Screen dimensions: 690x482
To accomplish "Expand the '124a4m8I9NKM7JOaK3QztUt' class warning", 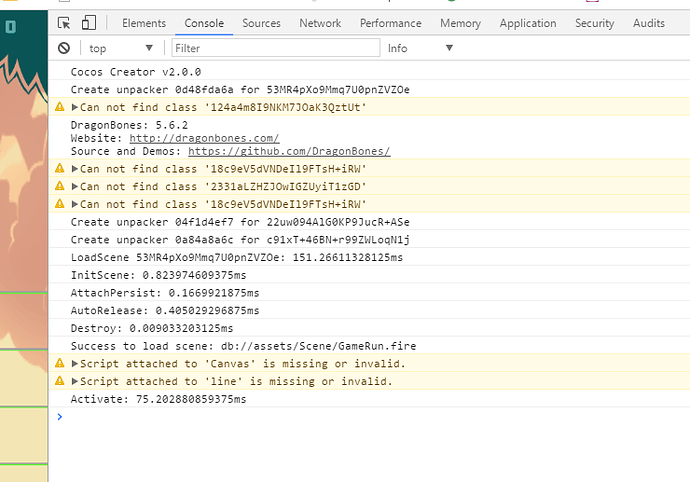I will [75, 107].
